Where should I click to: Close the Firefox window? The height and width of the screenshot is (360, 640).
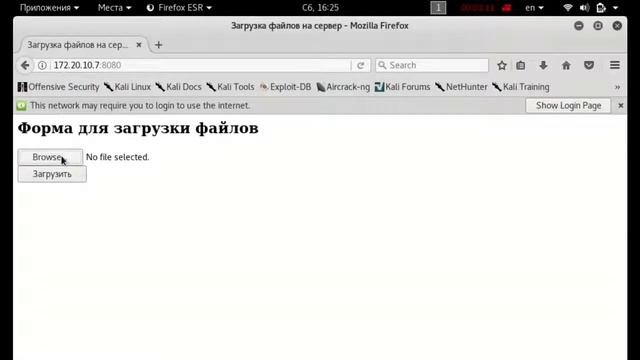[x=617, y=26]
